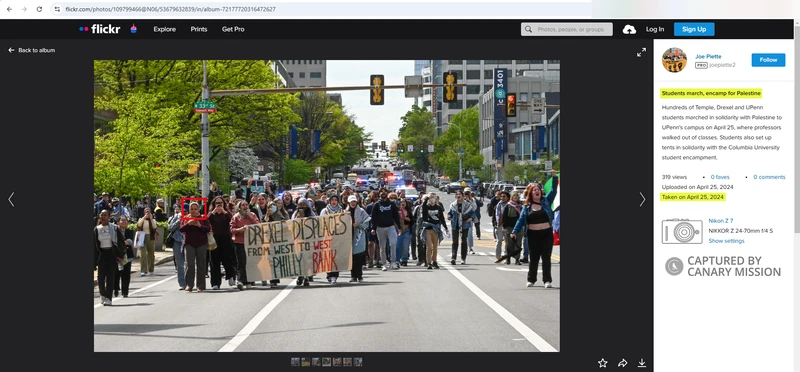Open Joe Piette's profile avatar
This screenshot has width=800, height=372.
tap(674, 60)
